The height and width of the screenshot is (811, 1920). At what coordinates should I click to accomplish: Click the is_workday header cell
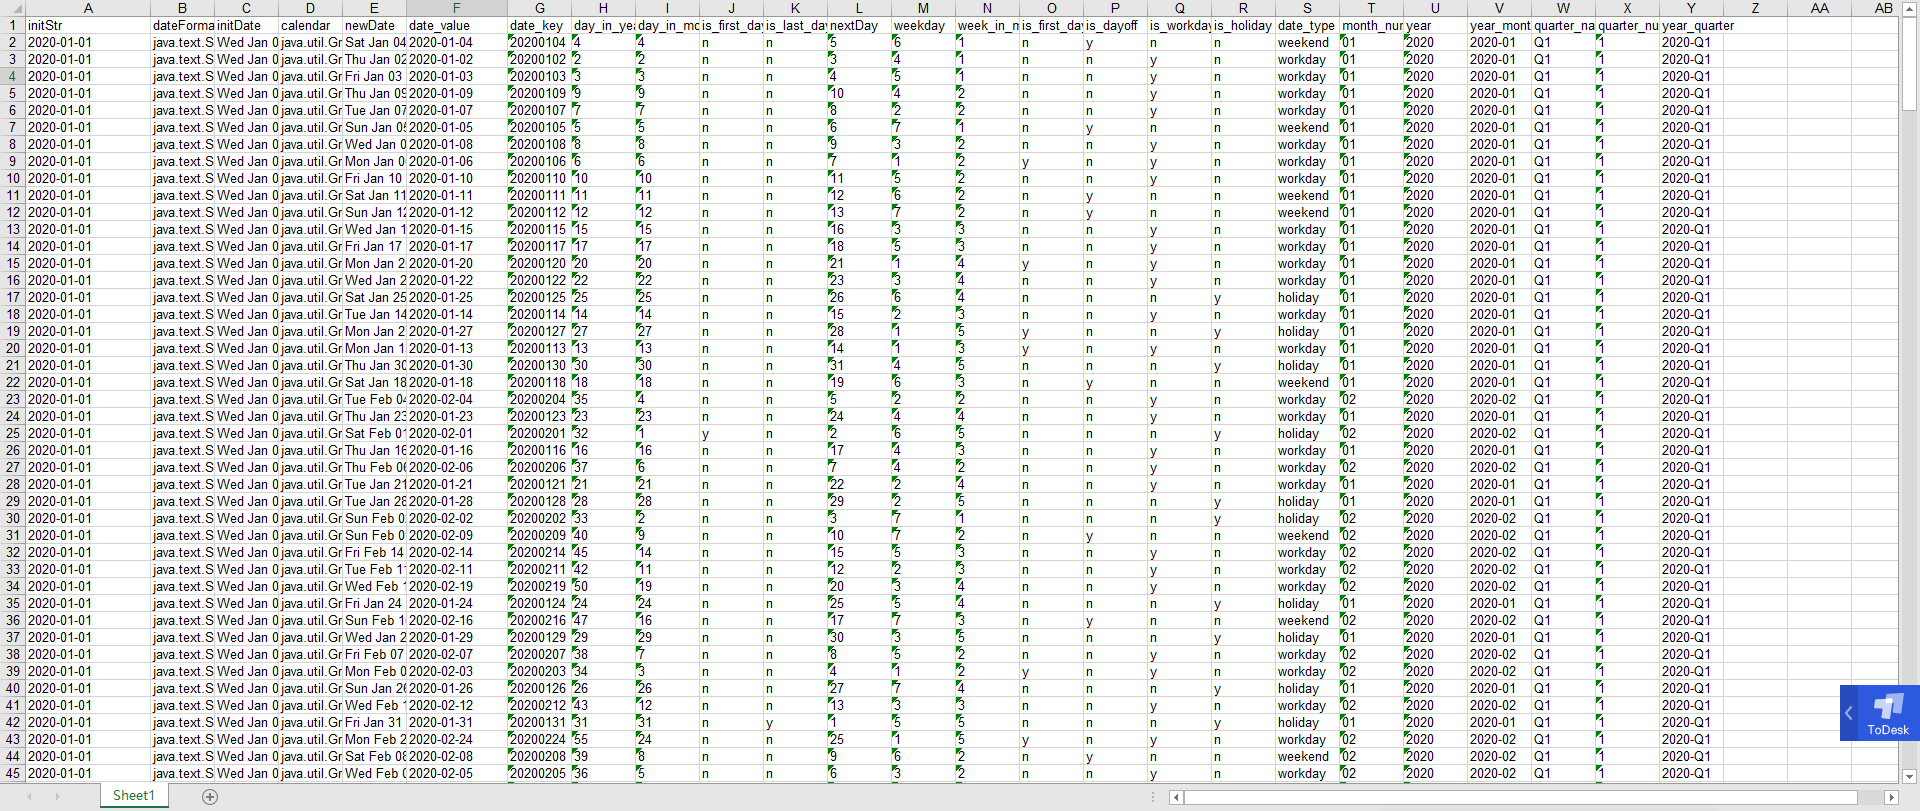pos(1179,25)
